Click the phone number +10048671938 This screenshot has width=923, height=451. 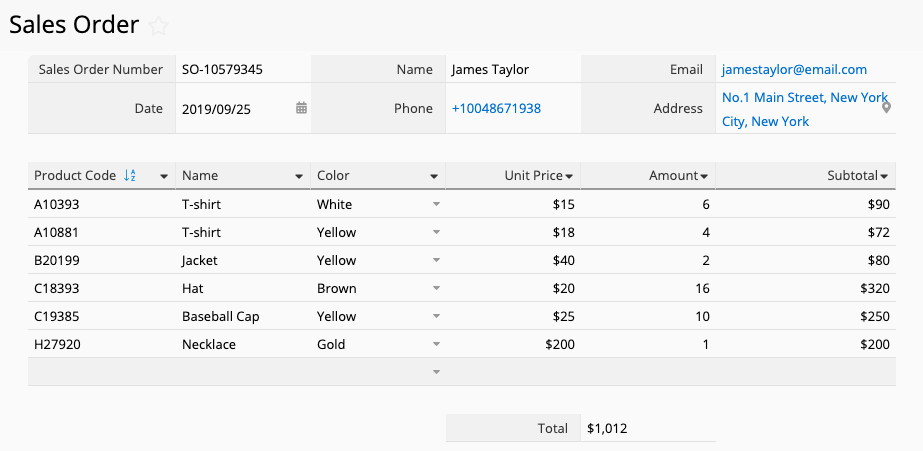pyautogui.click(x=496, y=108)
